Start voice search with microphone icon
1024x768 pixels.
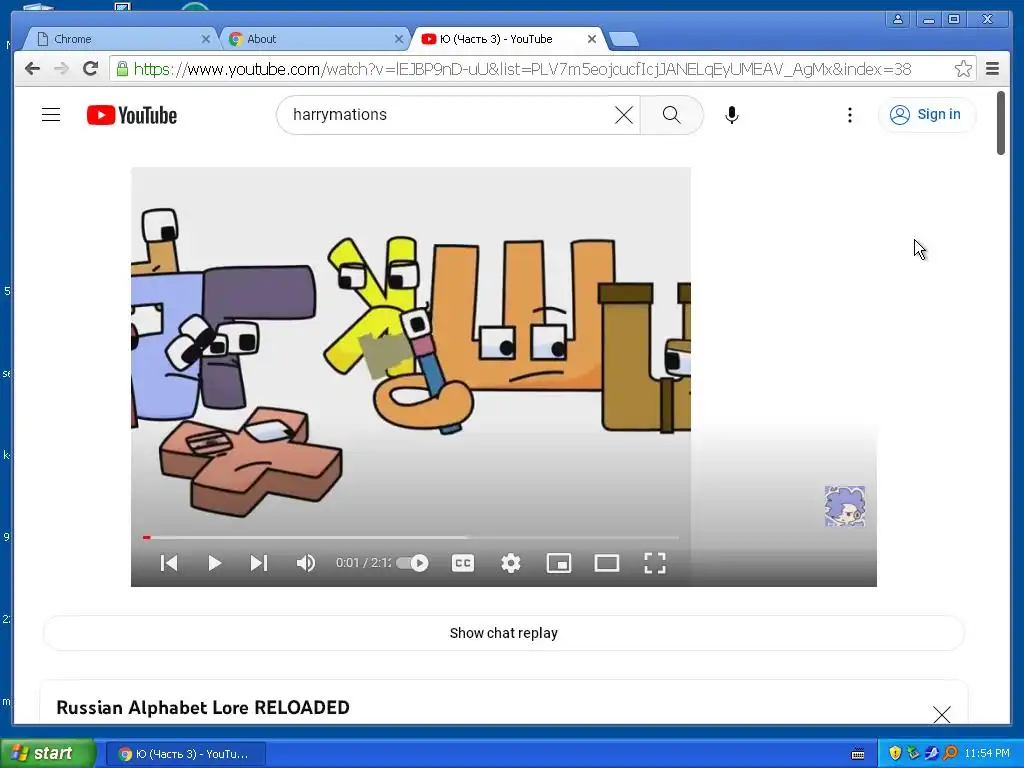(x=731, y=115)
